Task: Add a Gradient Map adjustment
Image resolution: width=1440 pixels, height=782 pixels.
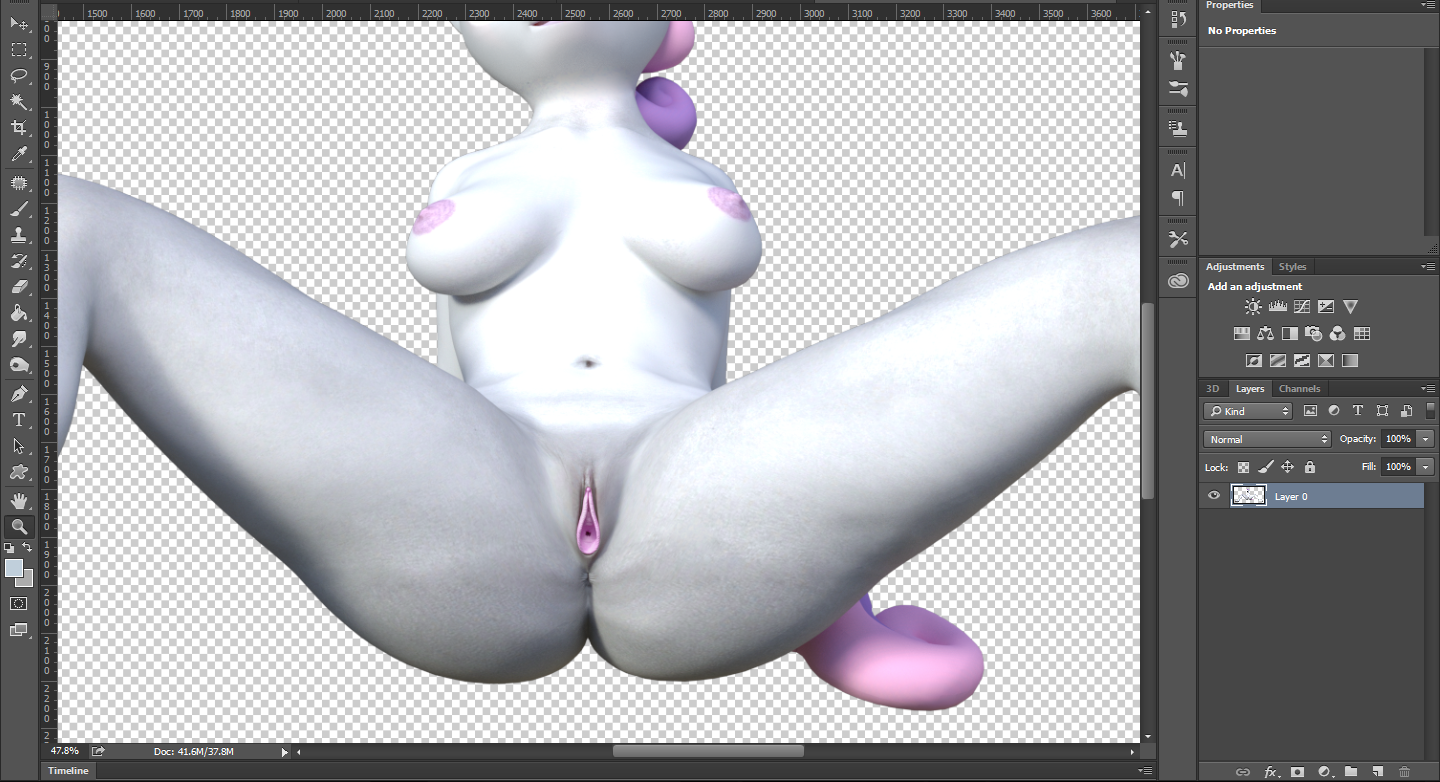Action: (1350, 361)
